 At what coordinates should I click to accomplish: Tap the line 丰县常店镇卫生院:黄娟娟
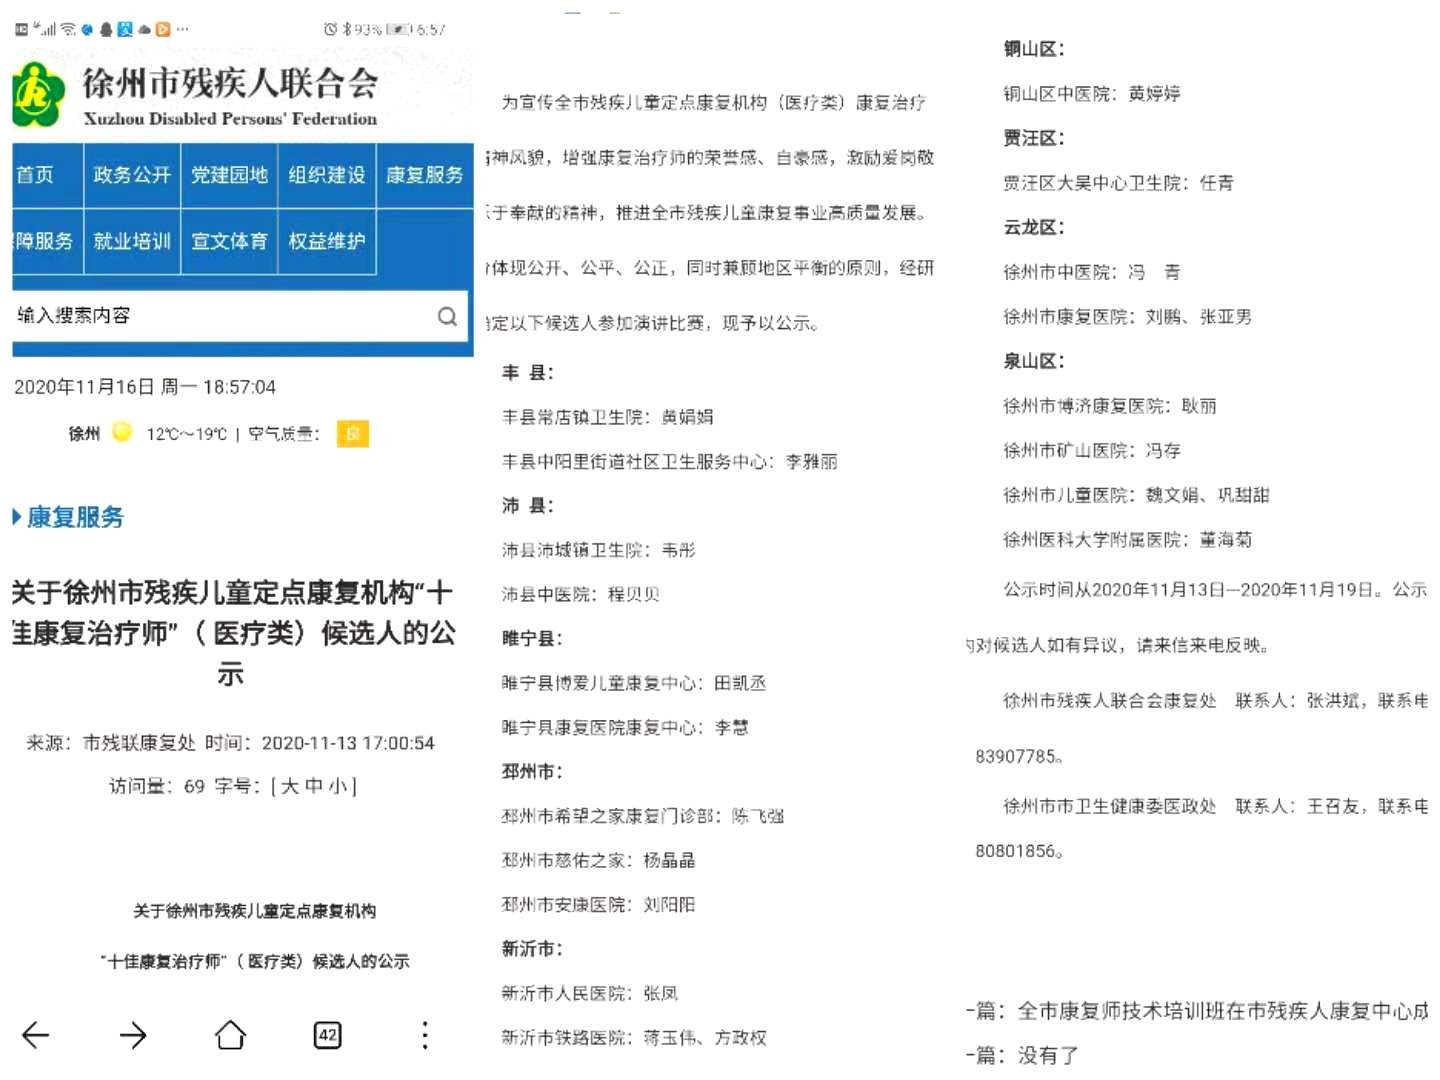coord(608,417)
